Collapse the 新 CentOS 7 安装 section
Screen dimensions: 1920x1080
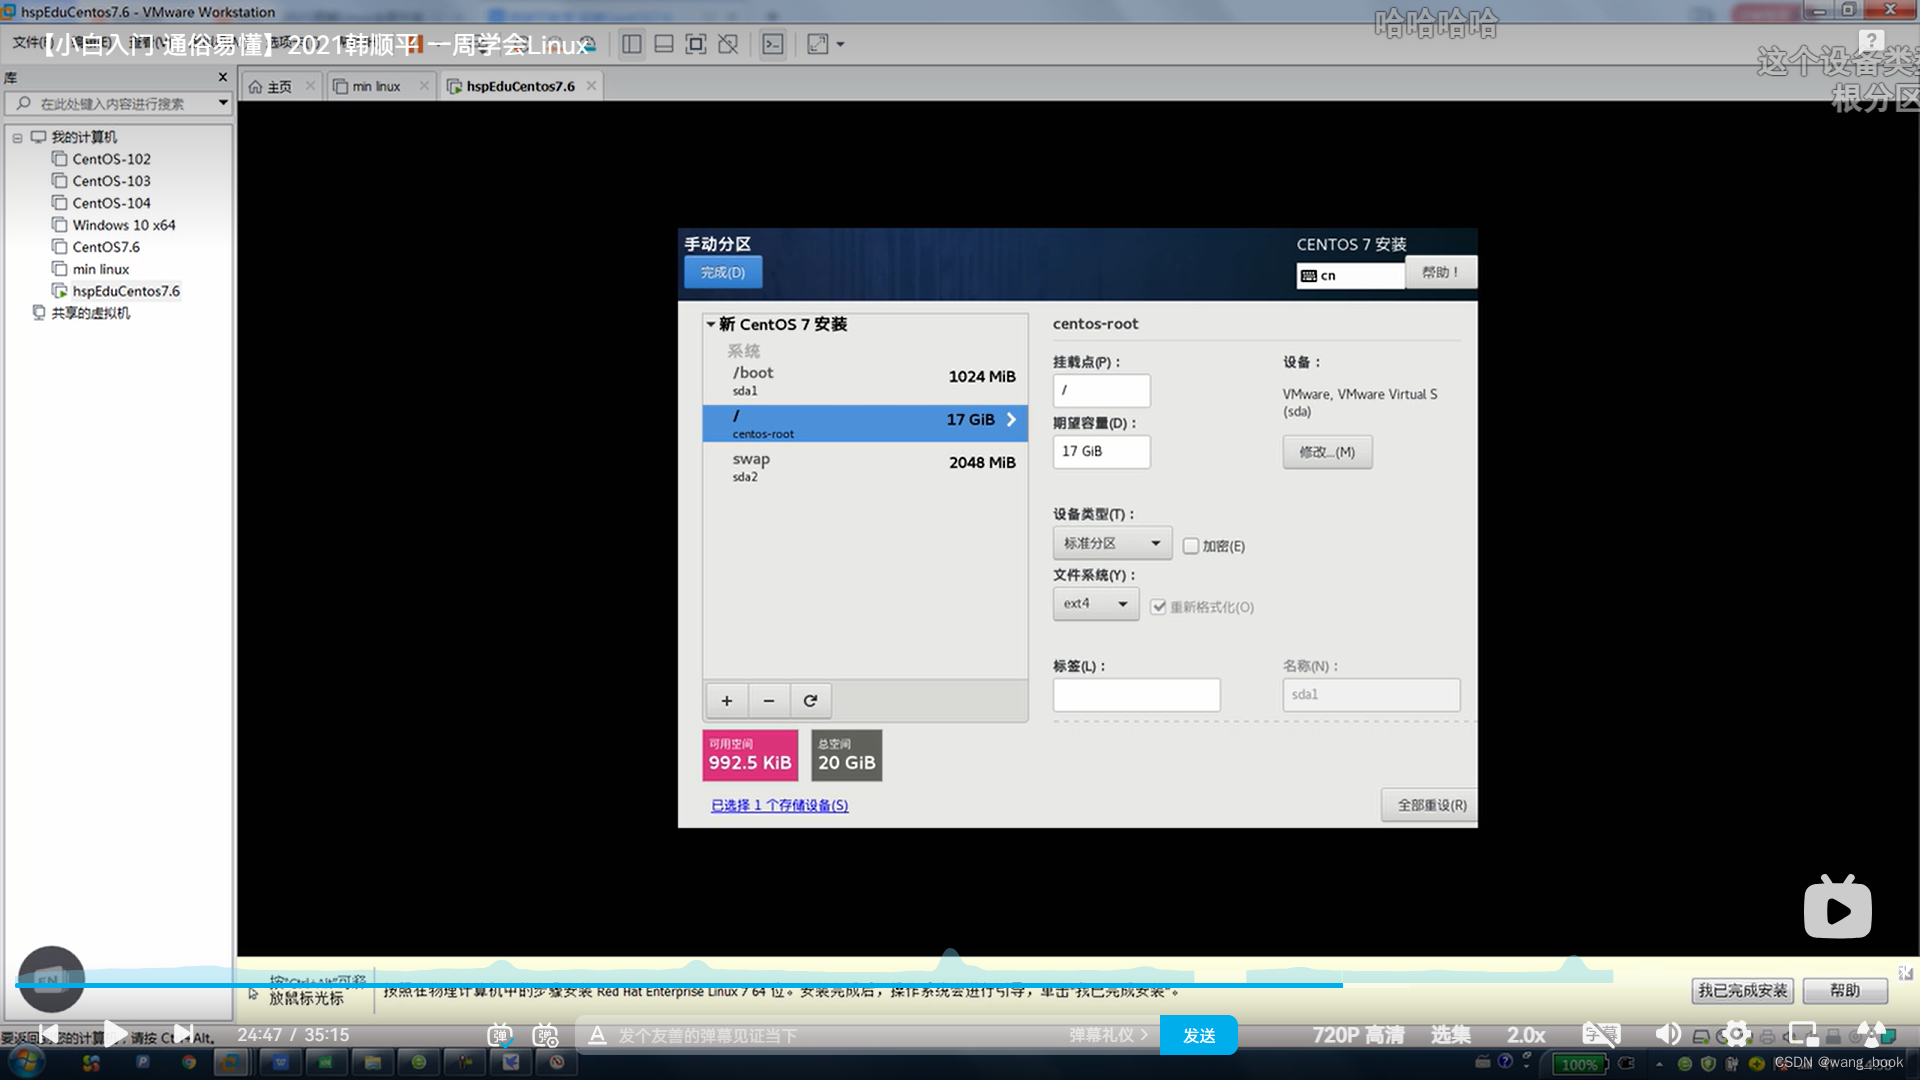pyautogui.click(x=711, y=324)
